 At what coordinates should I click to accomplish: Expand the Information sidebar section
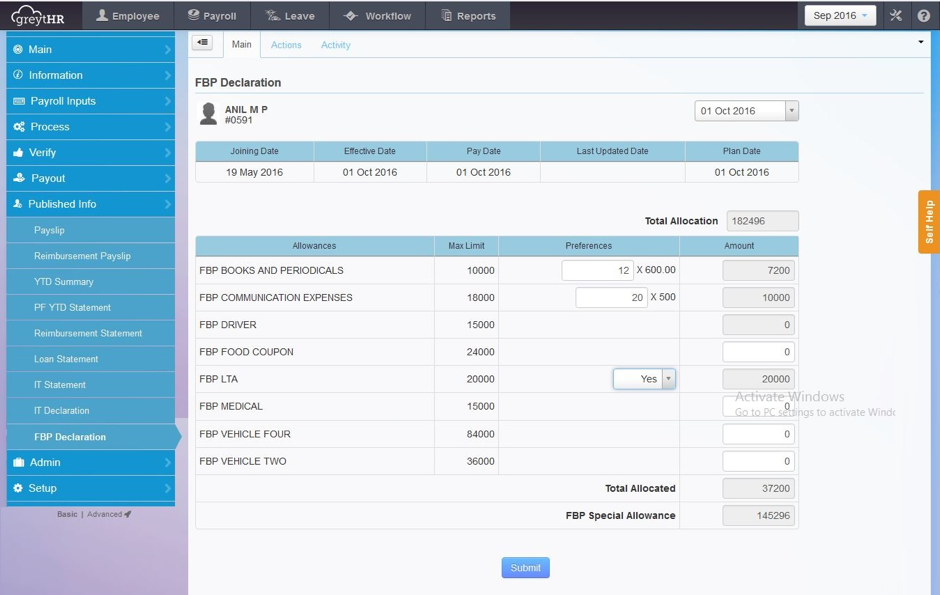(x=91, y=75)
